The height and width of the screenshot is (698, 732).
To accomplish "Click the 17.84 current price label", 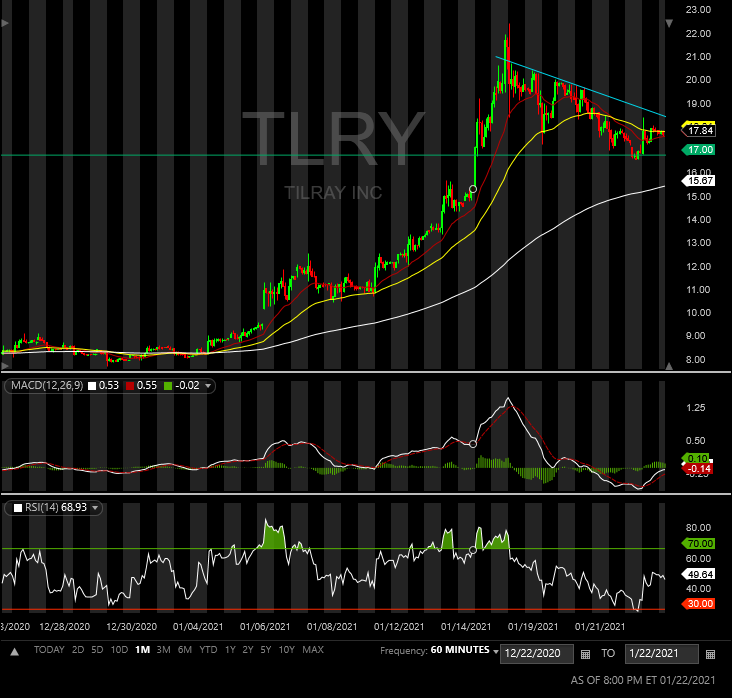I will click(698, 130).
